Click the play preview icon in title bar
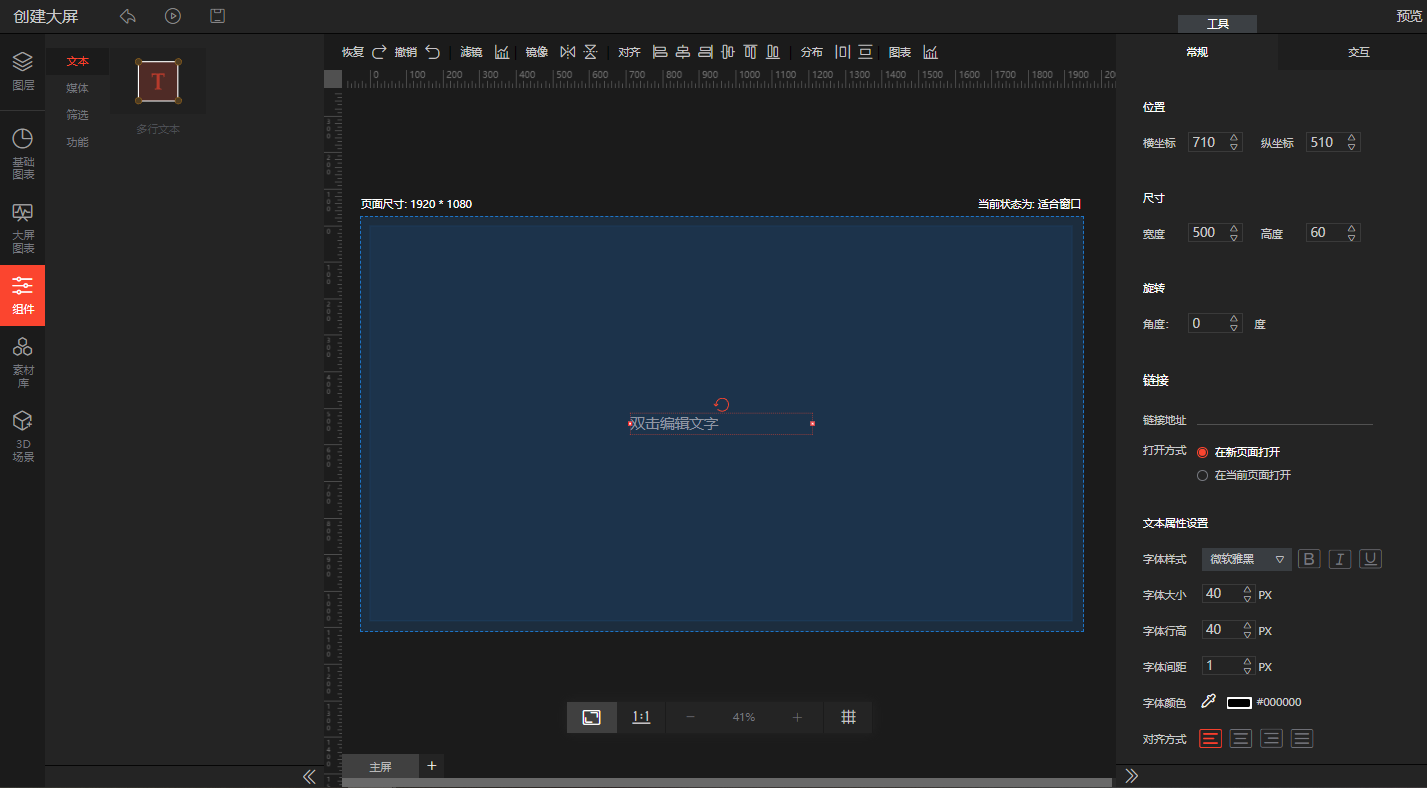1427x788 pixels. [173, 16]
